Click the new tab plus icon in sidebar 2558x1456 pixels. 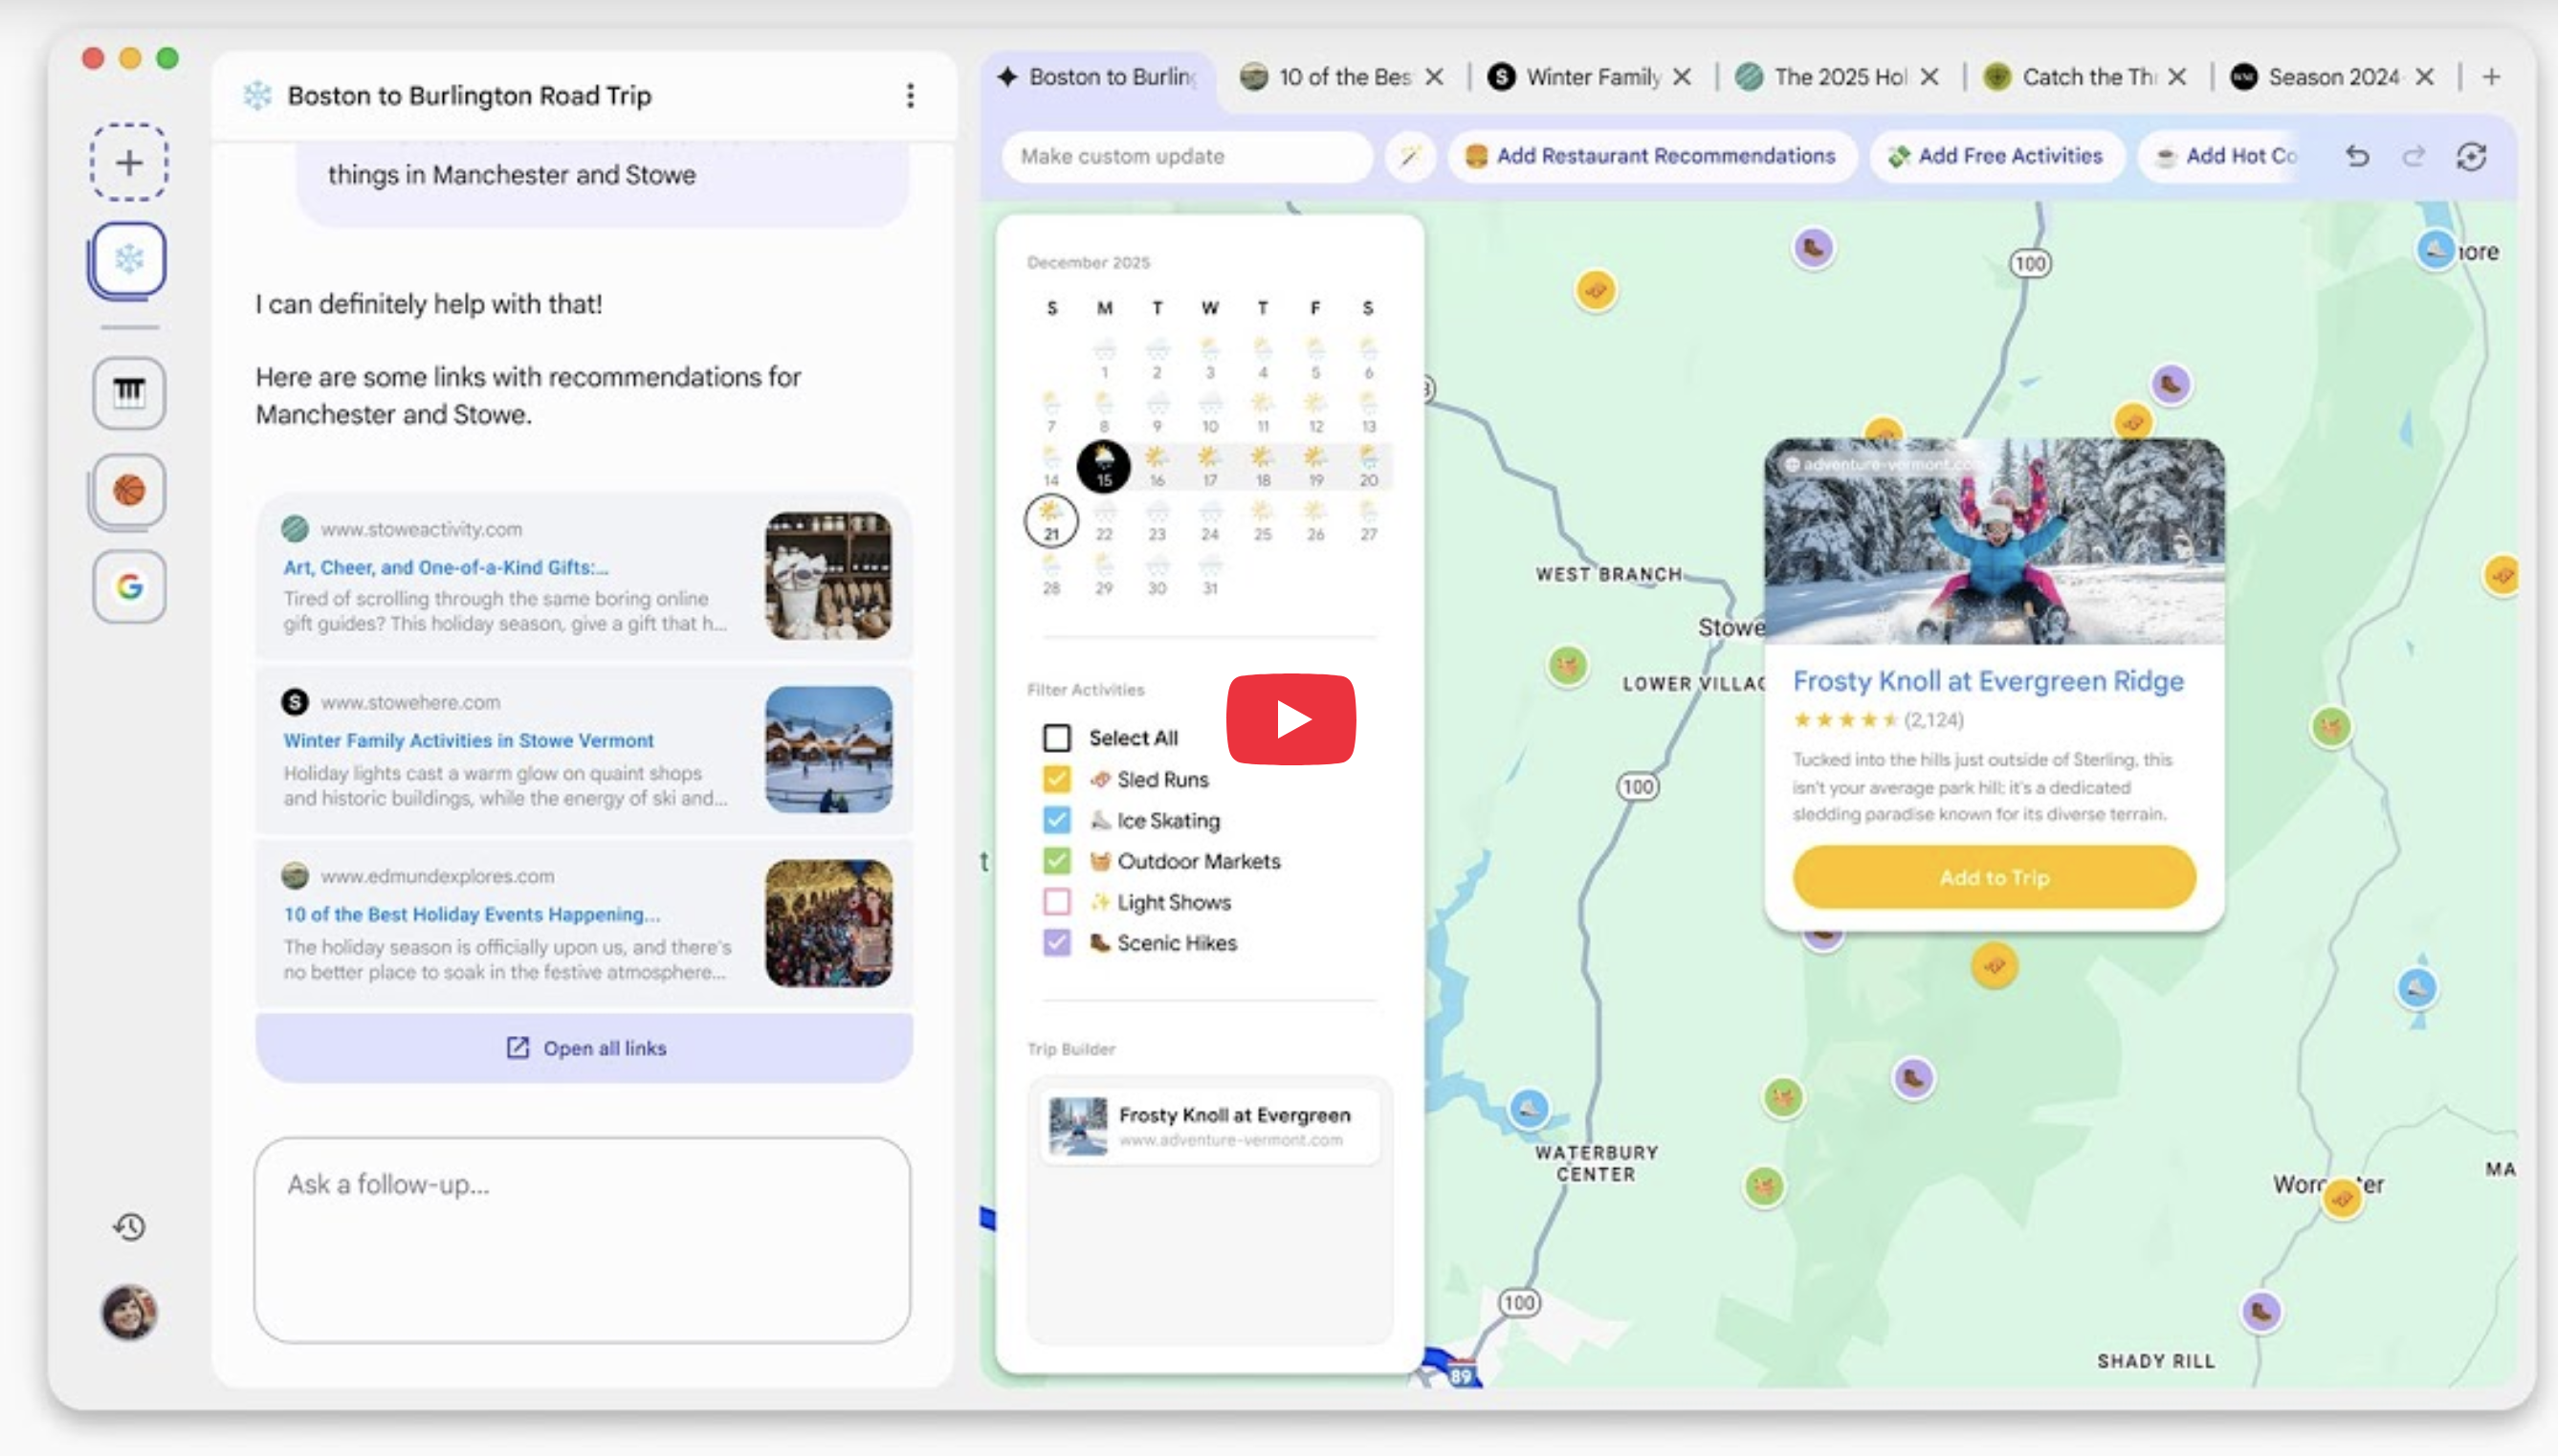click(129, 162)
